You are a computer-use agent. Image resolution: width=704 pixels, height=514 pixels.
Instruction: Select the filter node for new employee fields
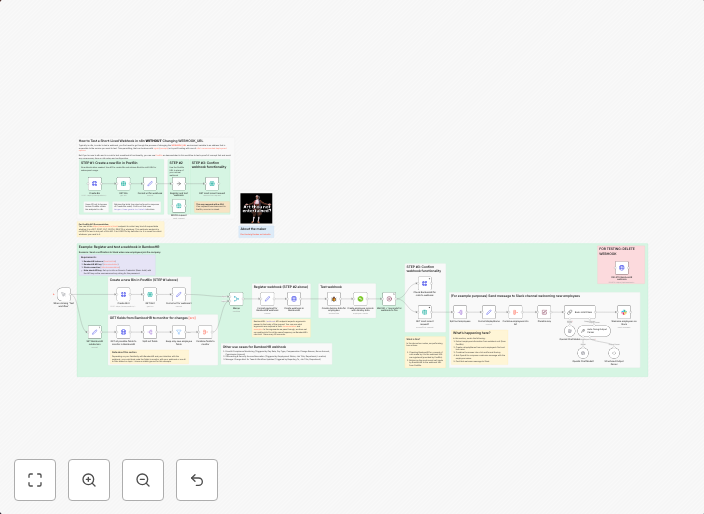[x=179, y=331]
